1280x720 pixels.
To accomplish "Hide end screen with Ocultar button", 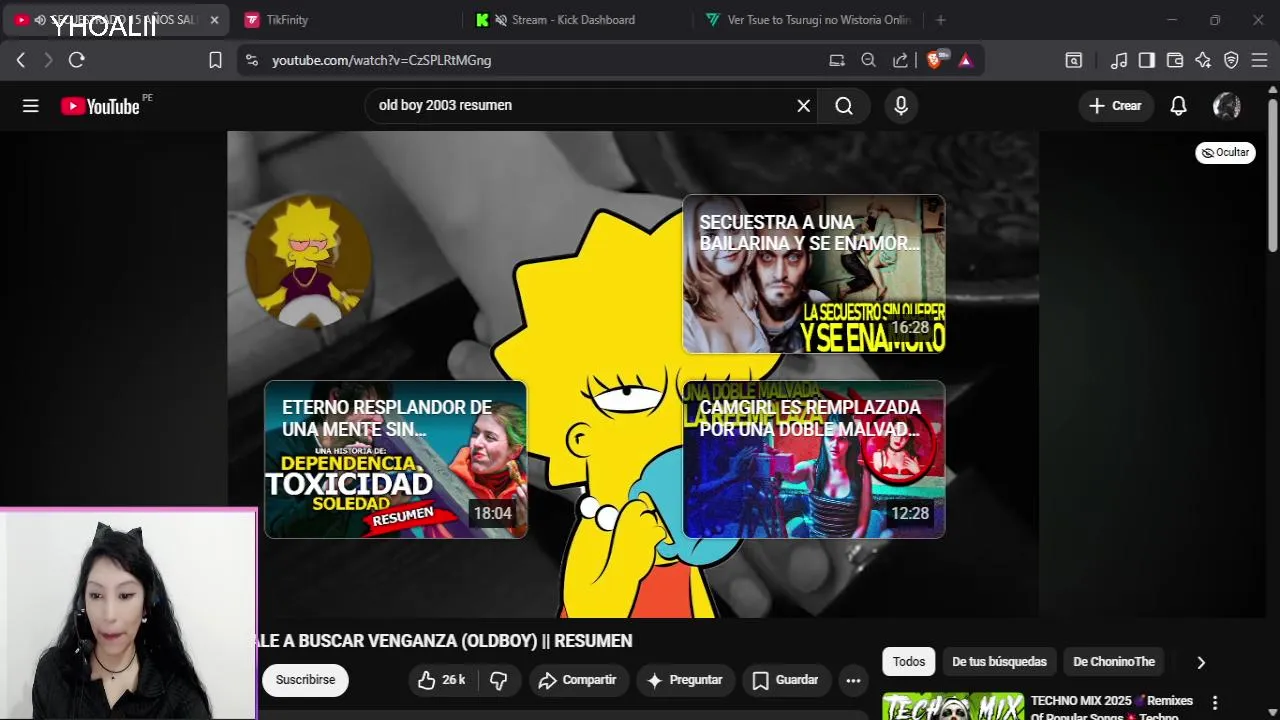I will (x=1225, y=152).
